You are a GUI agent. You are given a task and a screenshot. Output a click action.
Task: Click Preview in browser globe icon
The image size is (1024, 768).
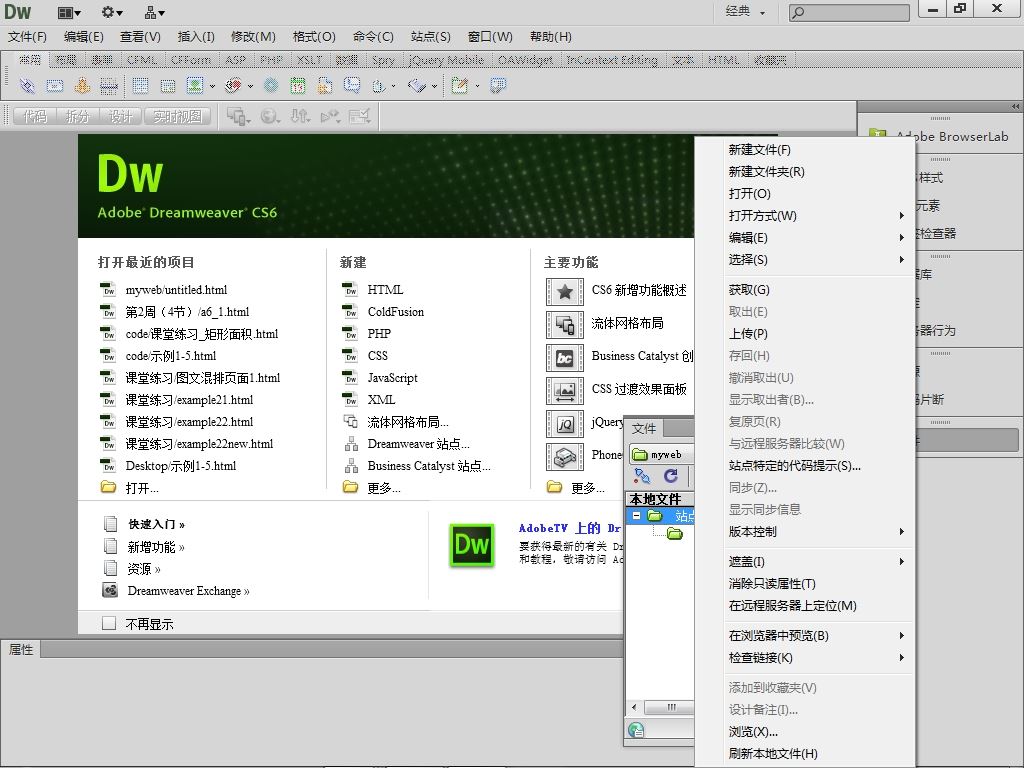tap(270, 117)
